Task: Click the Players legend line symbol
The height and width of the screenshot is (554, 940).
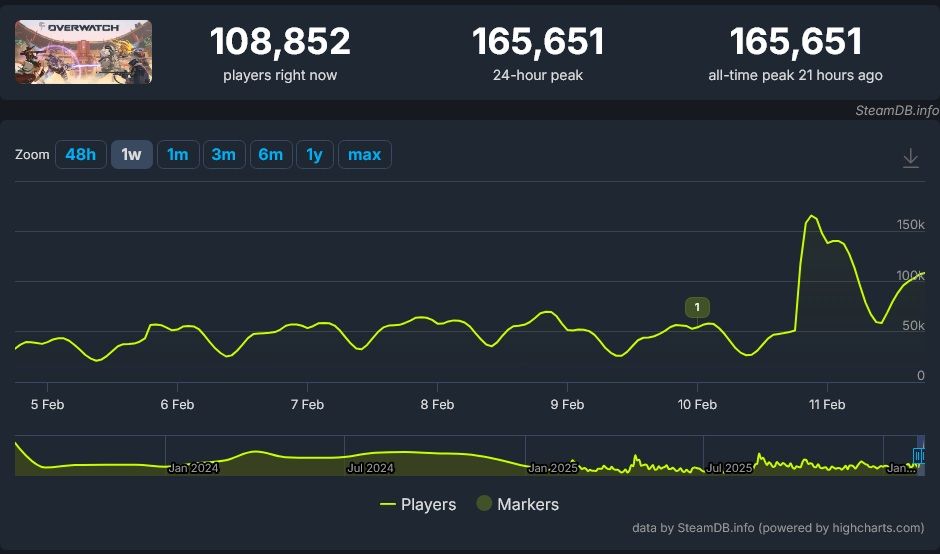Action: [x=388, y=504]
